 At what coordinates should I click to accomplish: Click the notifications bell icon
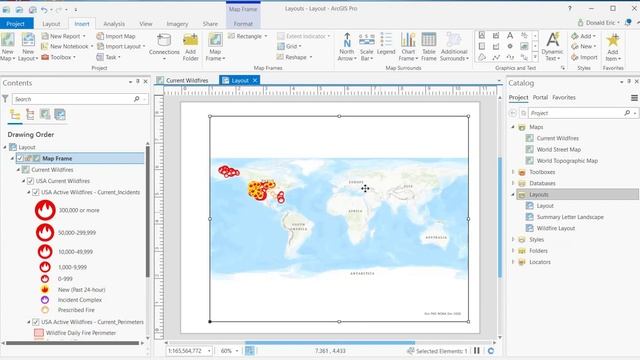pyautogui.click(x=628, y=22)
